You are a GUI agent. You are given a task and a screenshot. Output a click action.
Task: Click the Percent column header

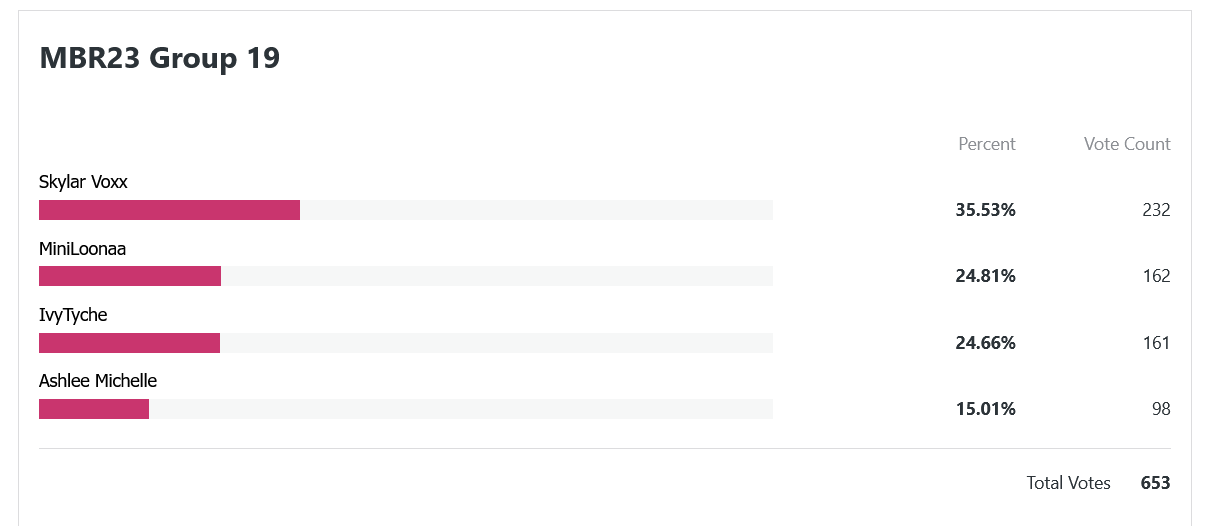(x=987, y=144)
